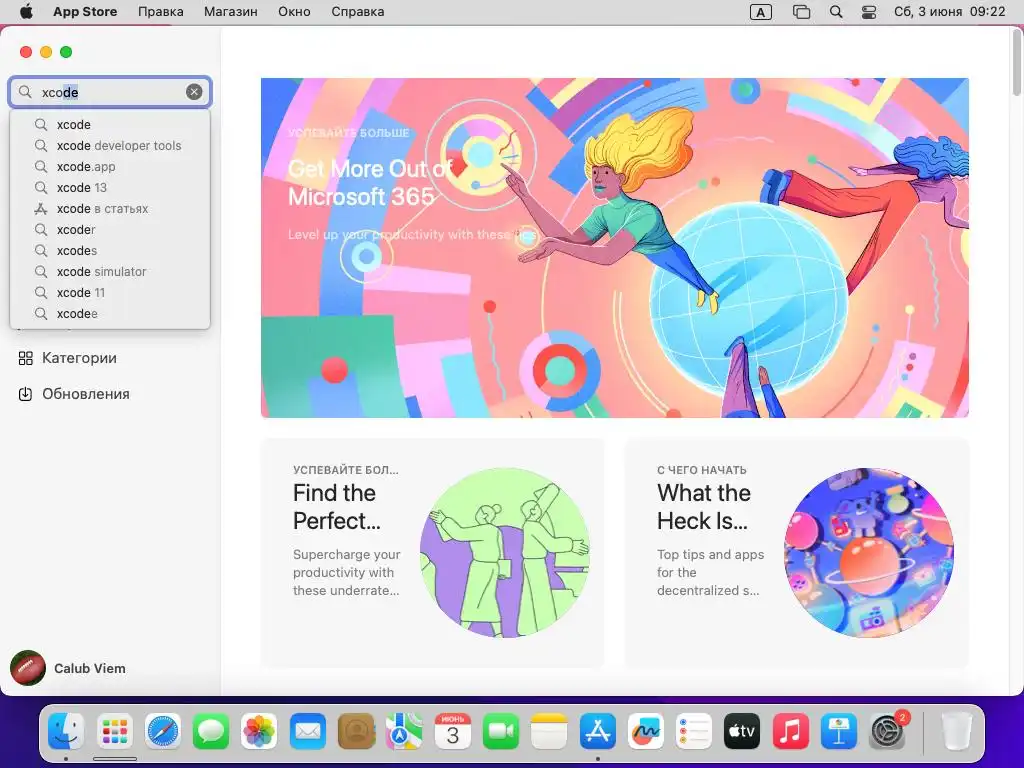Select 'xcode 13' suggestion
1024x768 pixels.
(x=110, y=187)
